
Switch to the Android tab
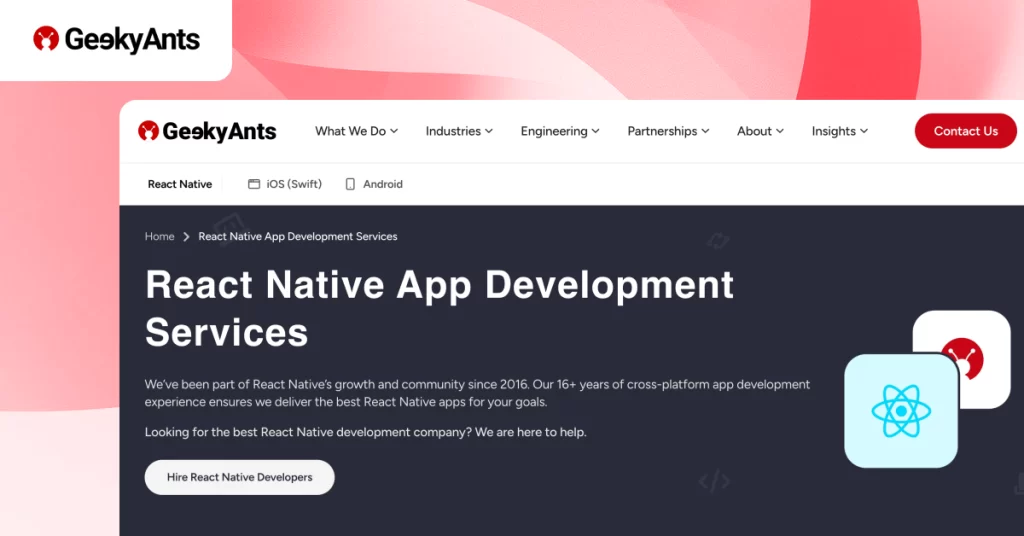pyautogui.click(x=374, y=184)
